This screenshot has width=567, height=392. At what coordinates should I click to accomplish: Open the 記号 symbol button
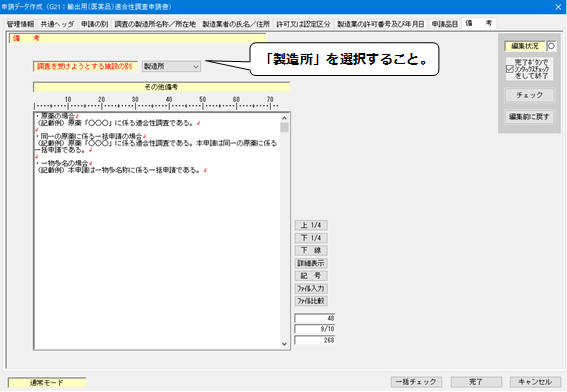(x=311, y=276)
